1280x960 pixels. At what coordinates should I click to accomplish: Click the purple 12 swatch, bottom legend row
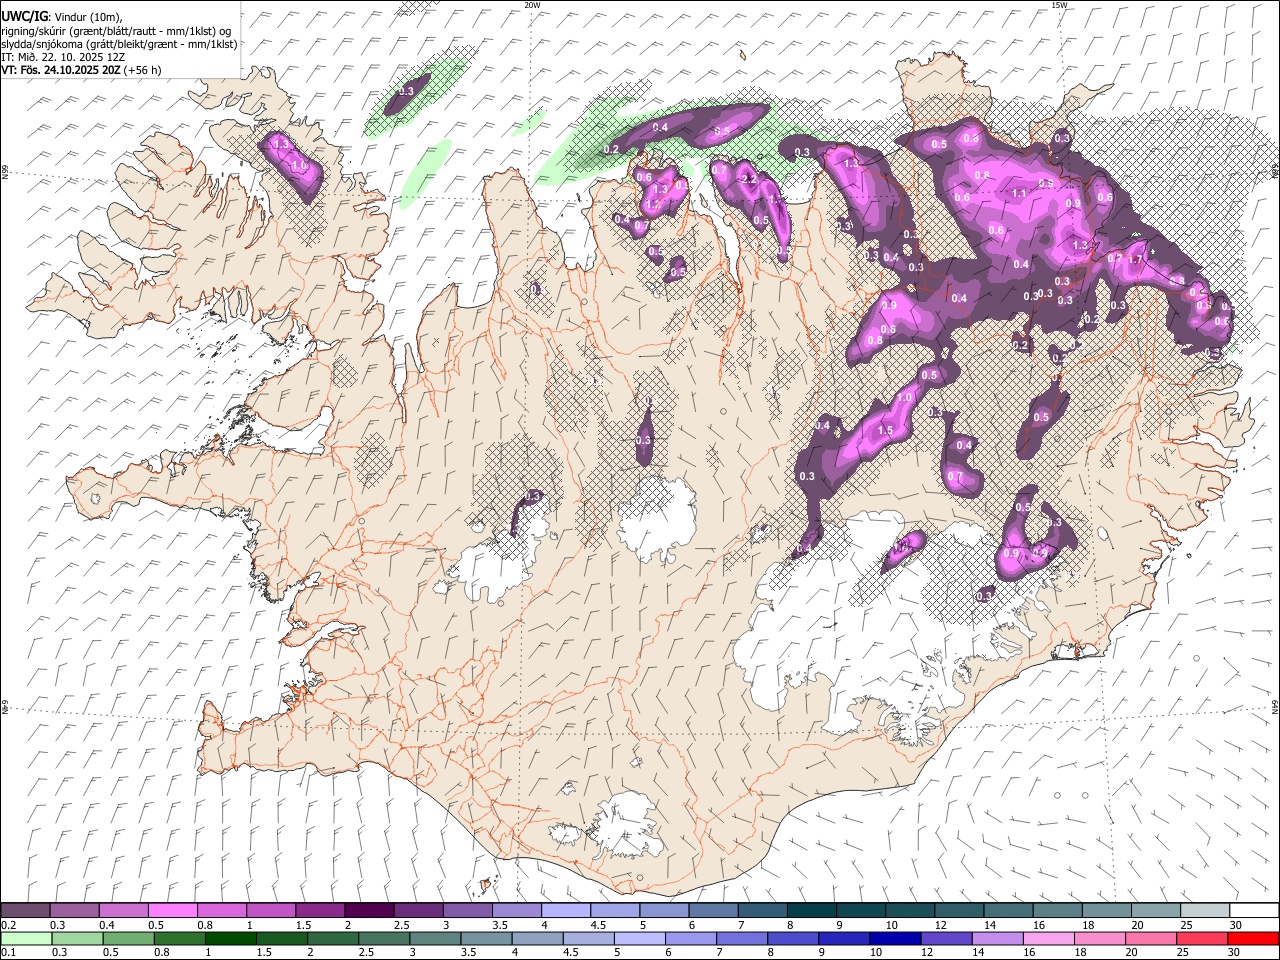click(x=947, y=939)
